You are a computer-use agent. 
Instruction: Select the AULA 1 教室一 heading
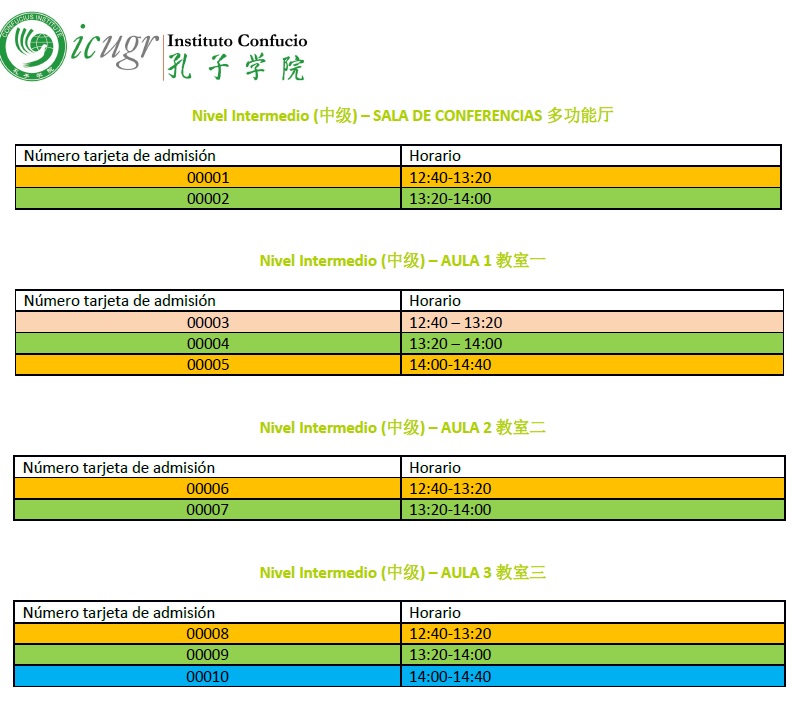[x=402, y=260]
